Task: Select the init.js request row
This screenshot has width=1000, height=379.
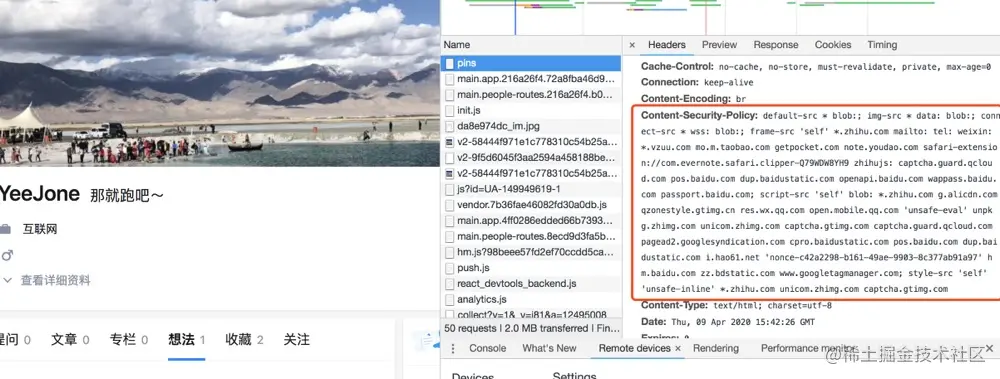Action: (531, 110)
